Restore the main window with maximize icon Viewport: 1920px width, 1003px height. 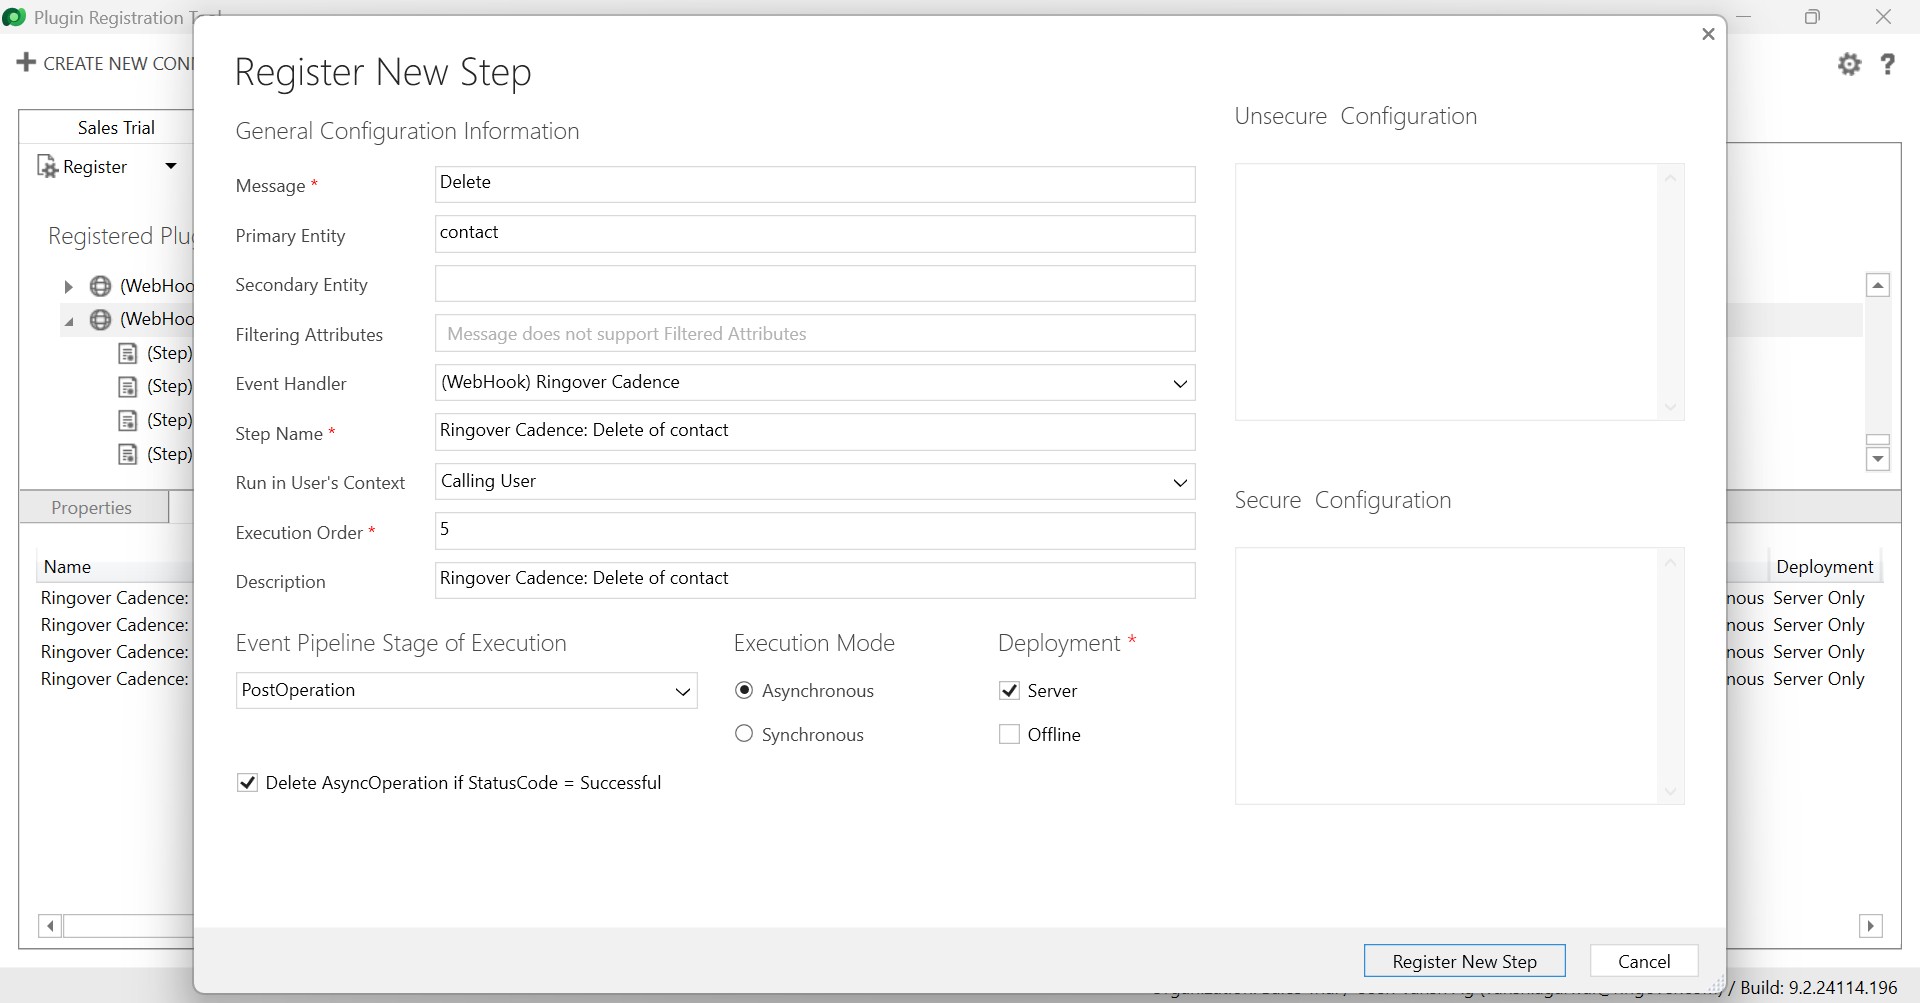coord(1812,17)
